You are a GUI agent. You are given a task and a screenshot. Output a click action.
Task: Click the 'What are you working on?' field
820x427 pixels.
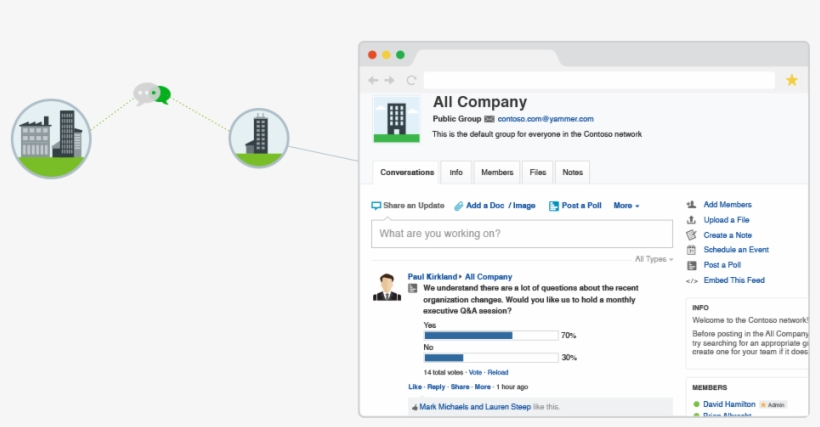click(x=522, y=234)
